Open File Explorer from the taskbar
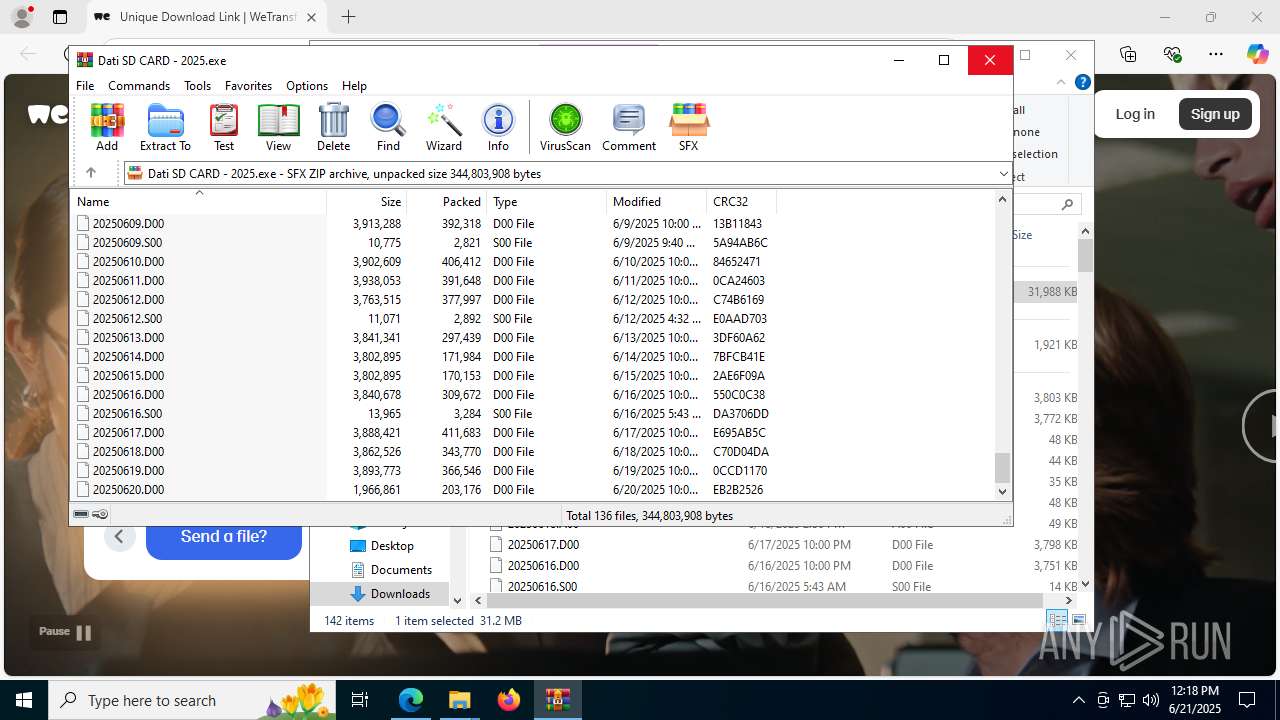Screen dimensions: 1280x720 459,700
